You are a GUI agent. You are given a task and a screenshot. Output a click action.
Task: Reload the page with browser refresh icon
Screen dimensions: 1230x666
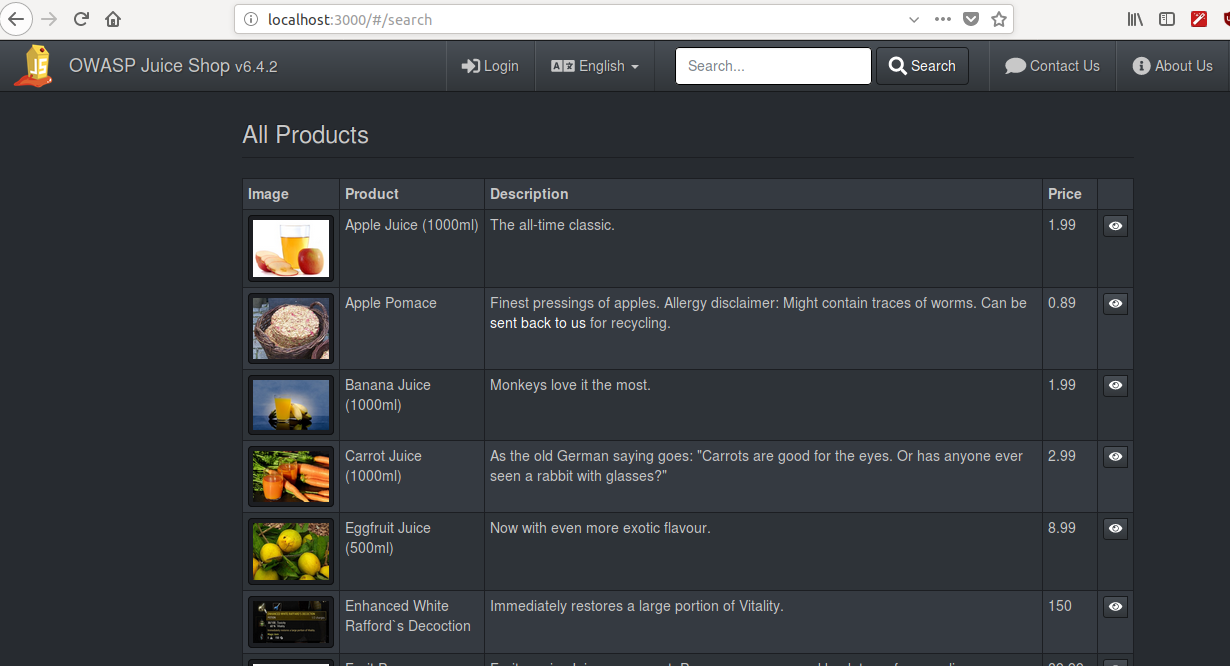click(81, 19)
